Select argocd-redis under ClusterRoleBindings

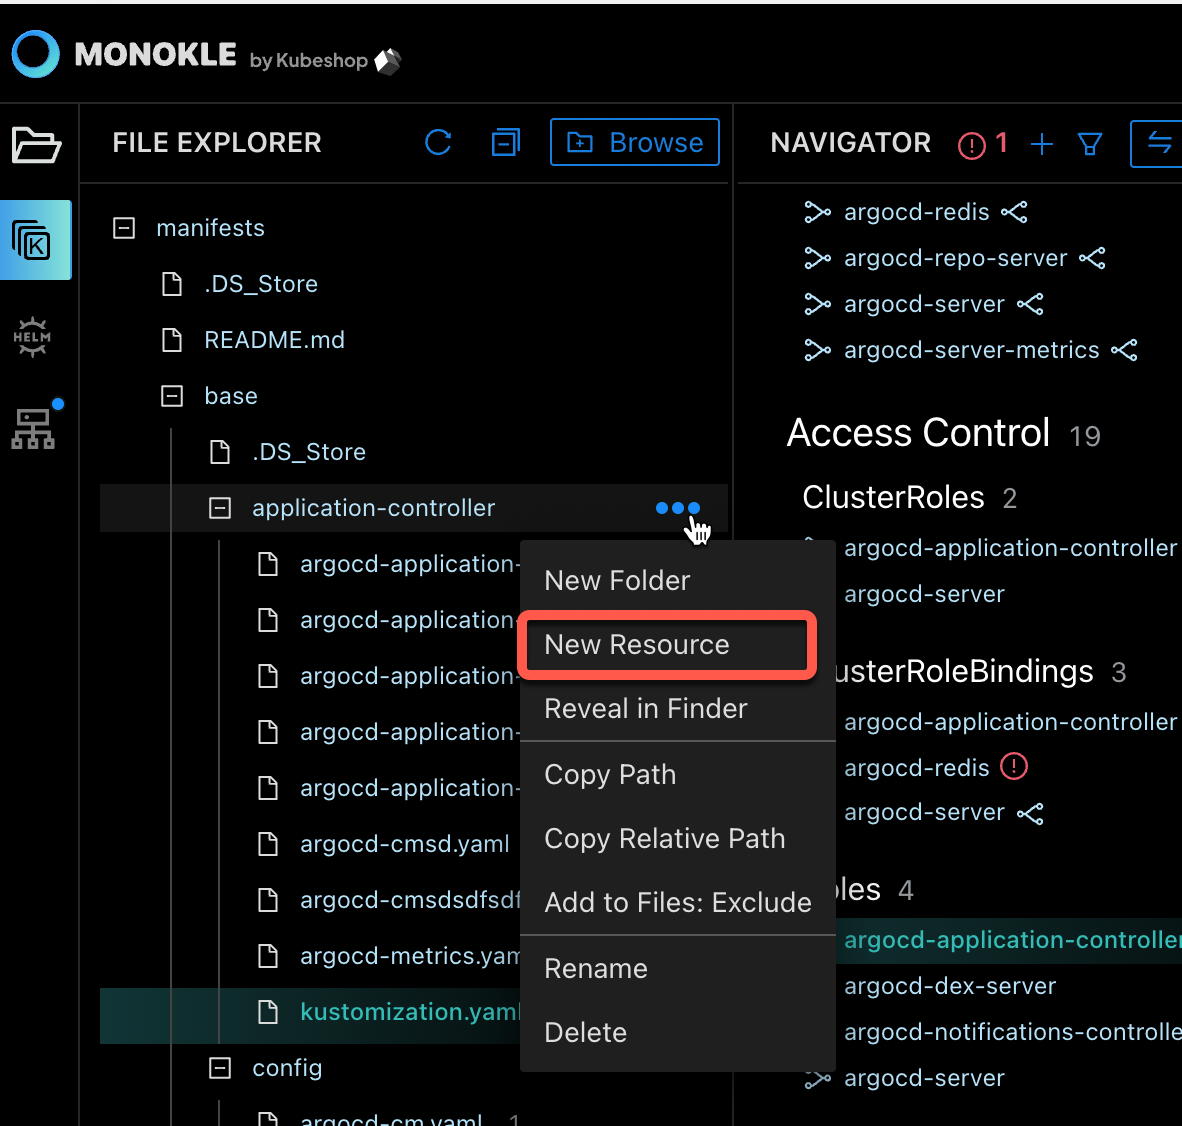pyautogui.click(x=917, y=768)
